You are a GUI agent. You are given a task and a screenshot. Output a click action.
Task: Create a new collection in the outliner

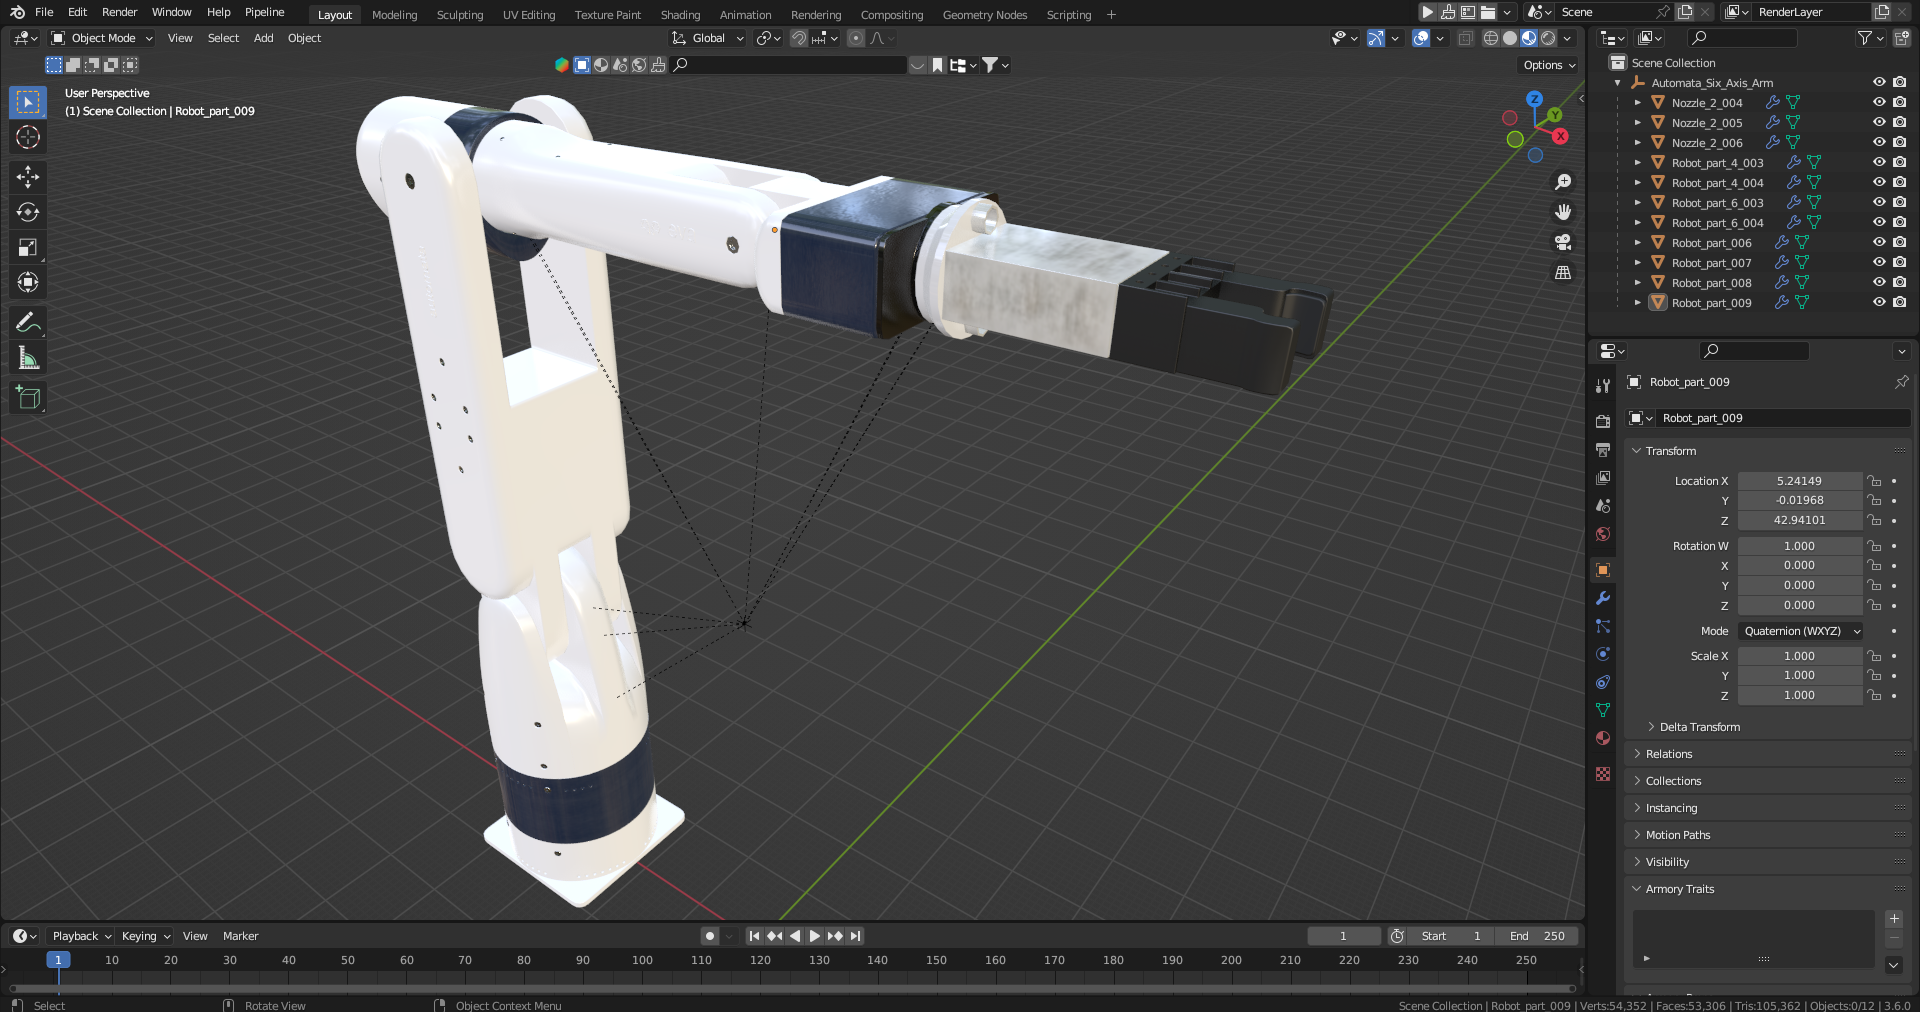coord(1901,38)
